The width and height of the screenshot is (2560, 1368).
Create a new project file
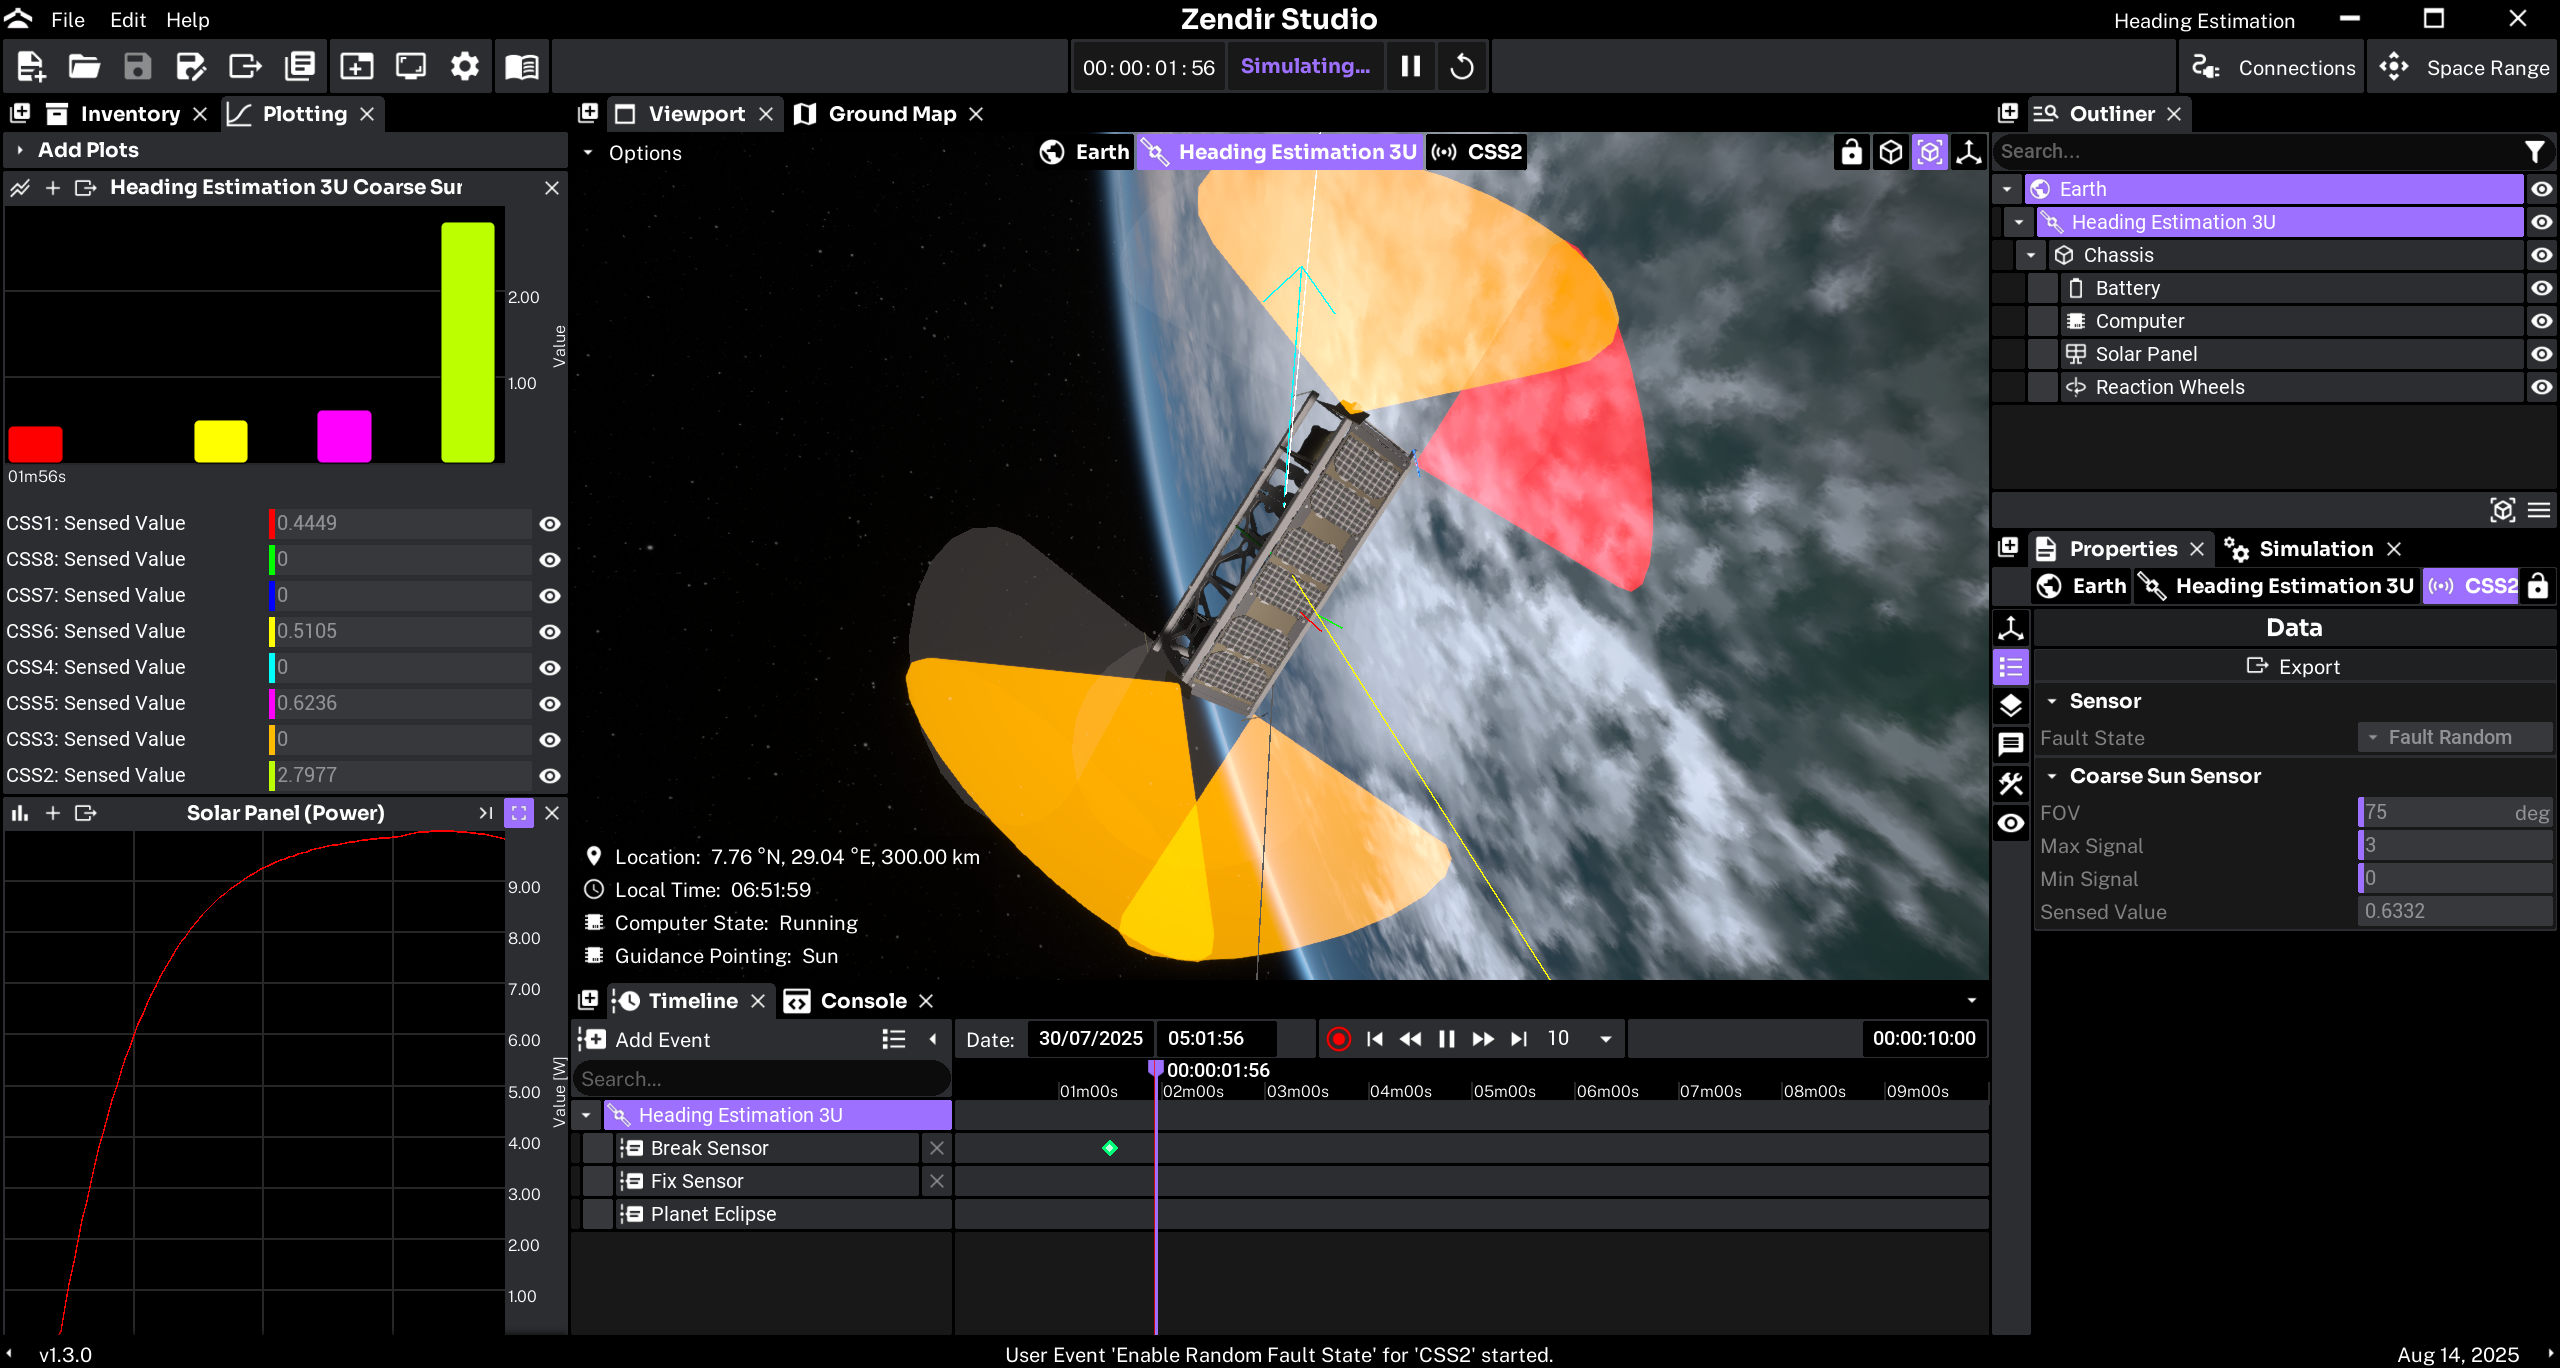point(29,66)
